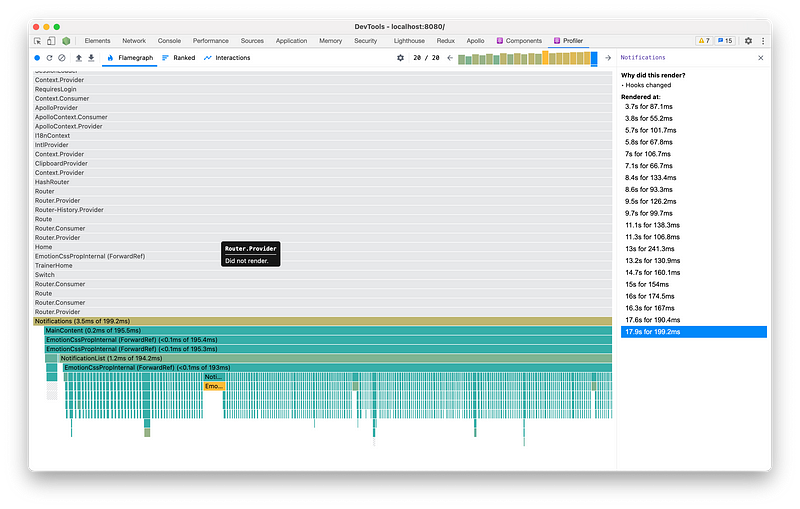Screen dimensions: 800x509
Task: Switch to the Interactions view
Action: (227, 58)
